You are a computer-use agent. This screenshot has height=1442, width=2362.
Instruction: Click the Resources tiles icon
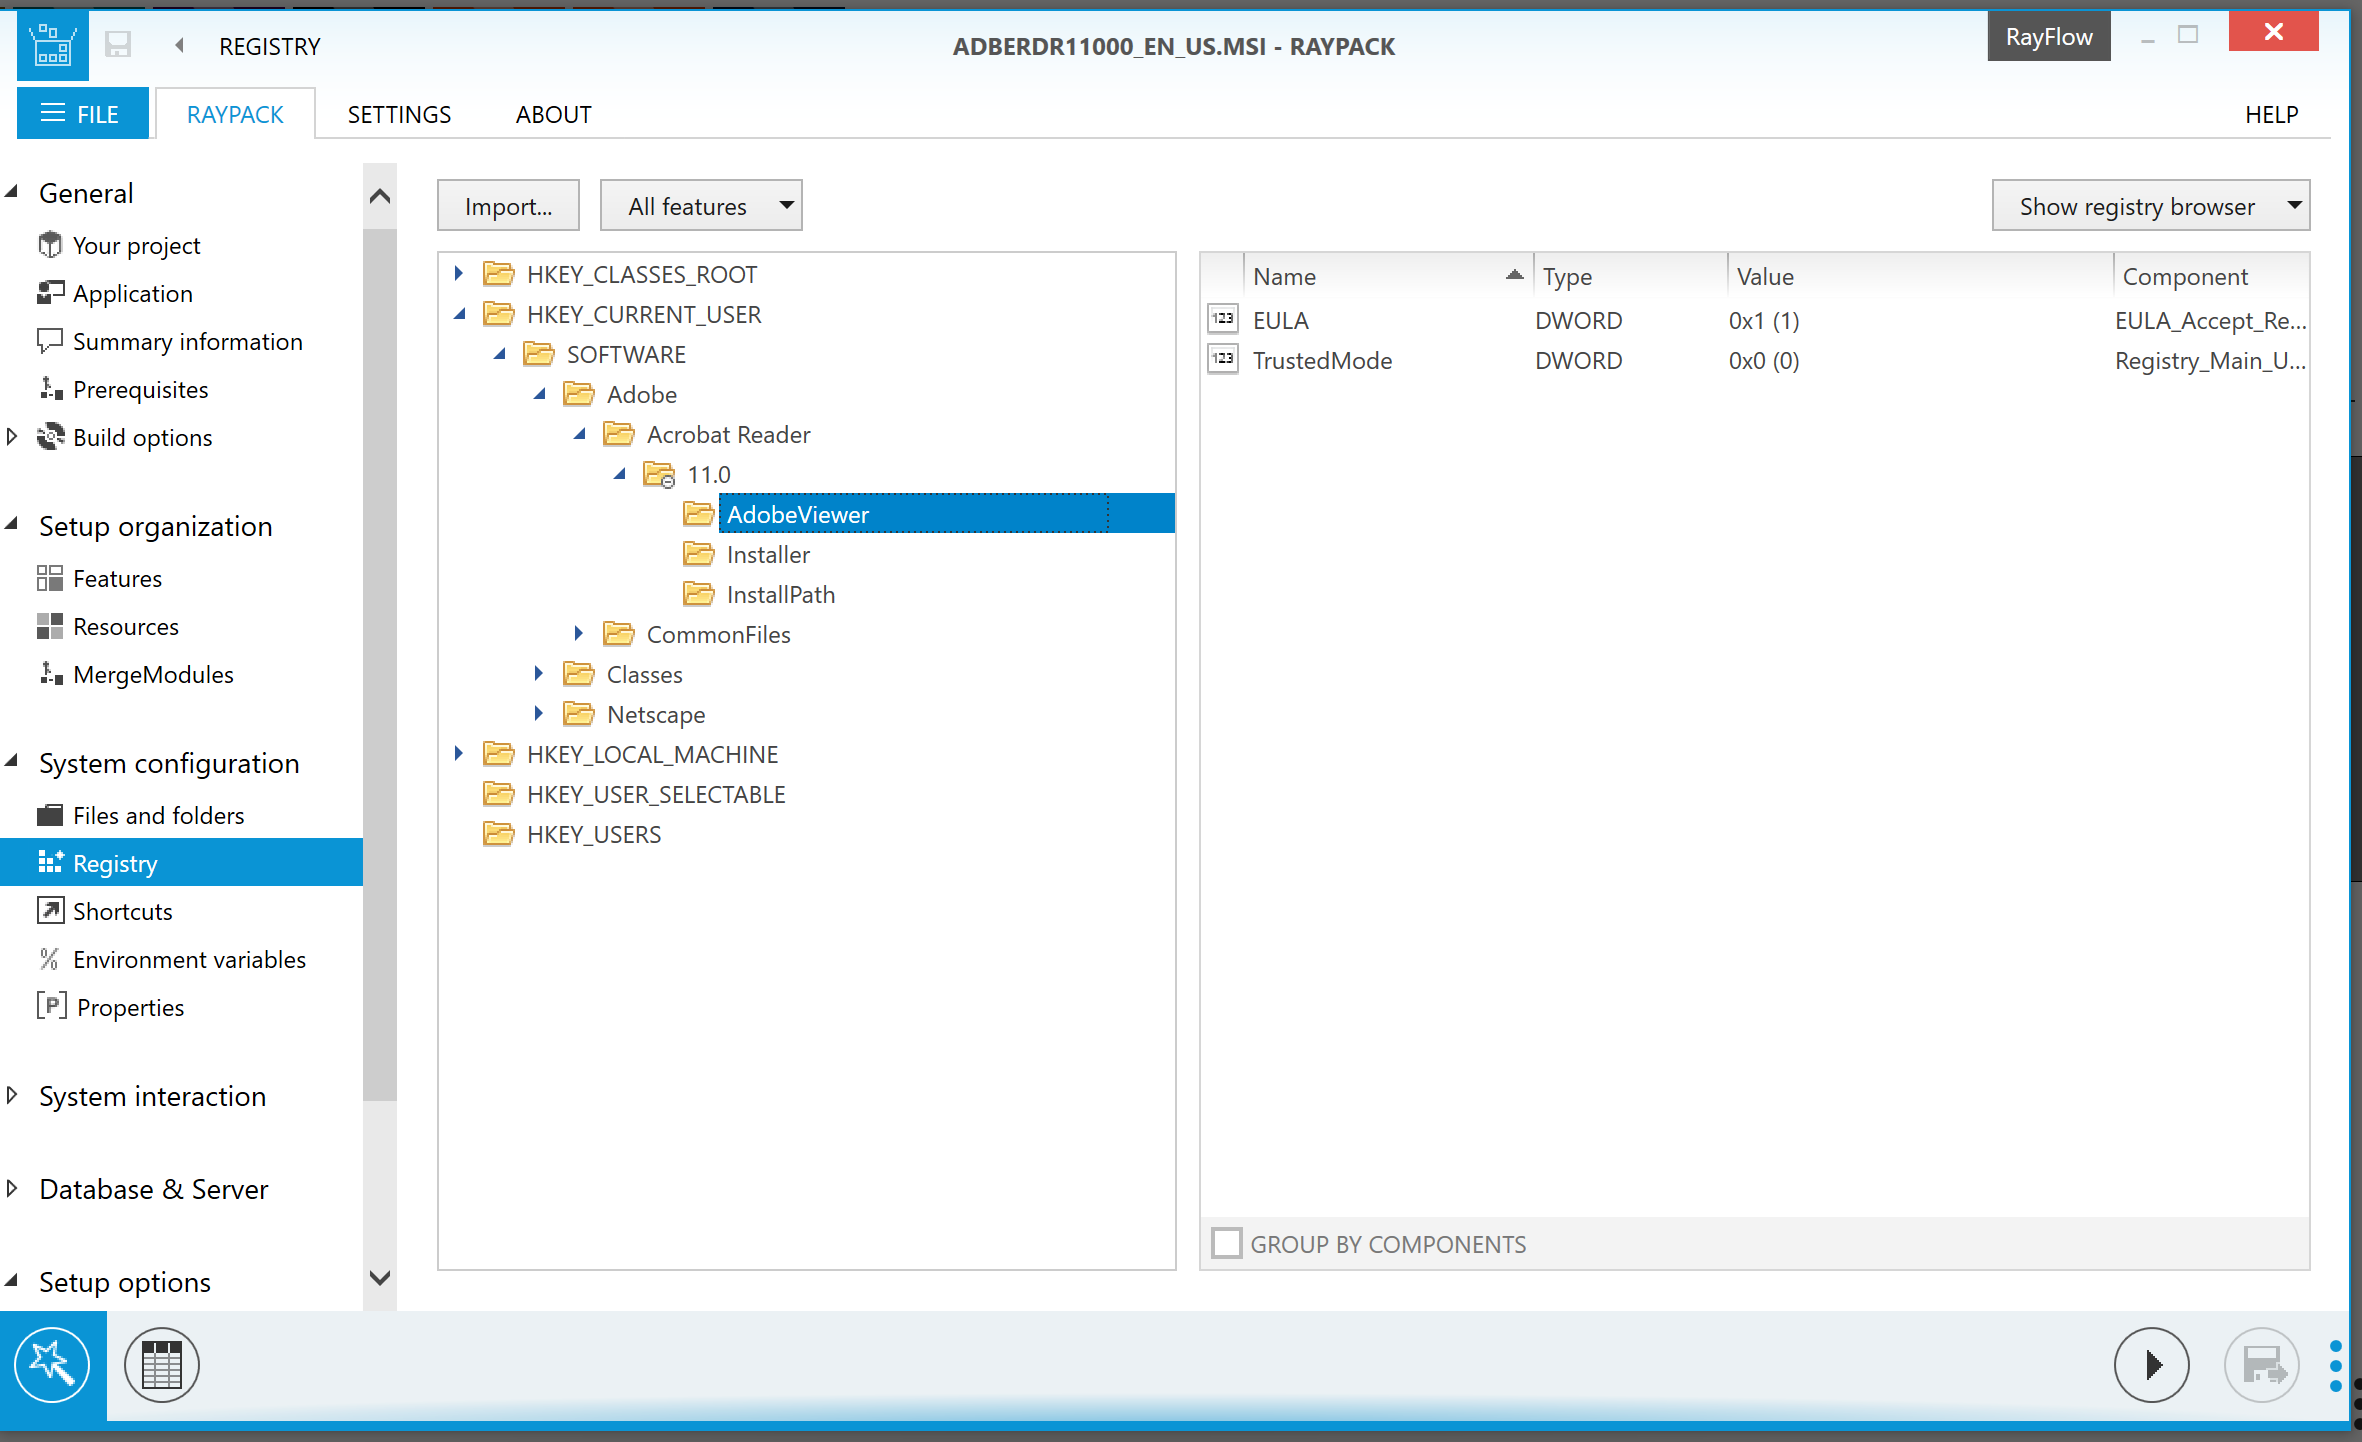click(50, 626)
